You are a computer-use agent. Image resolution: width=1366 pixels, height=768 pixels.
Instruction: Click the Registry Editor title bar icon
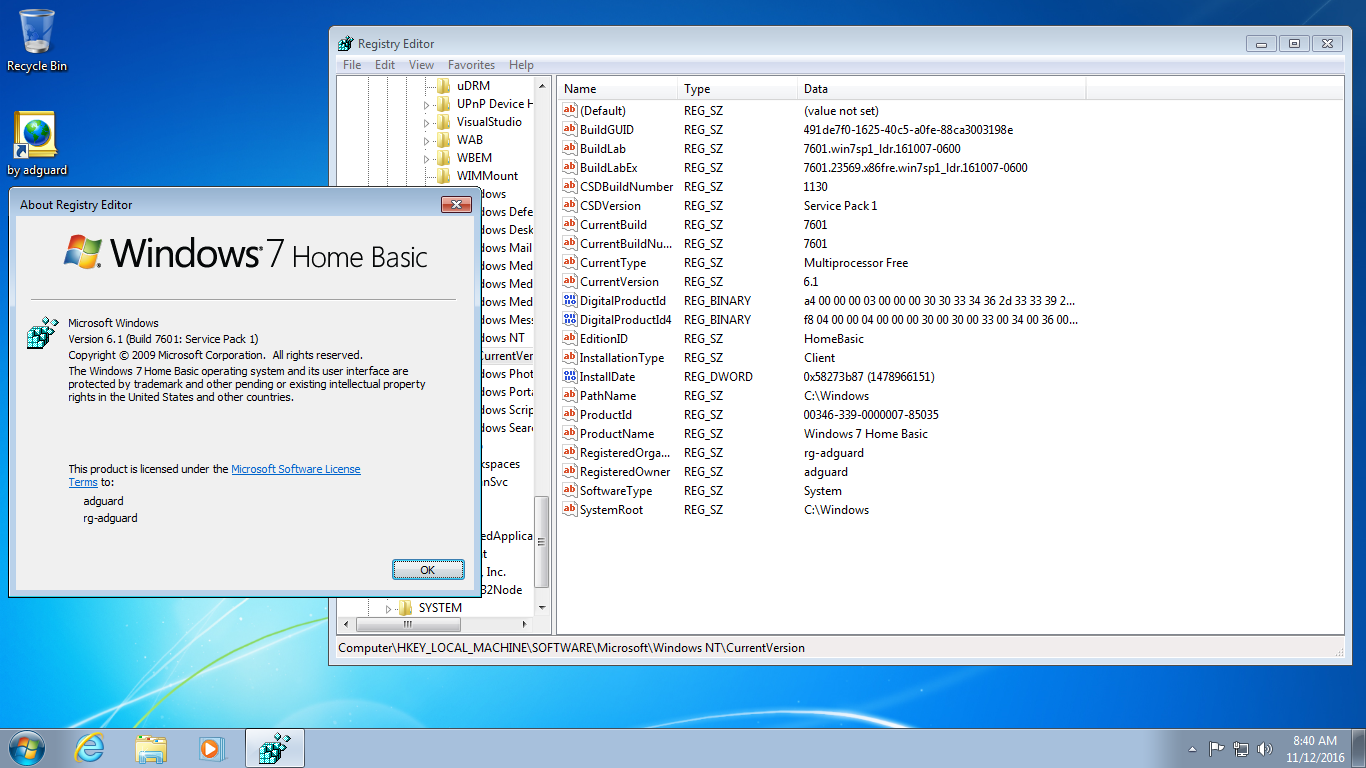(346, 43)
